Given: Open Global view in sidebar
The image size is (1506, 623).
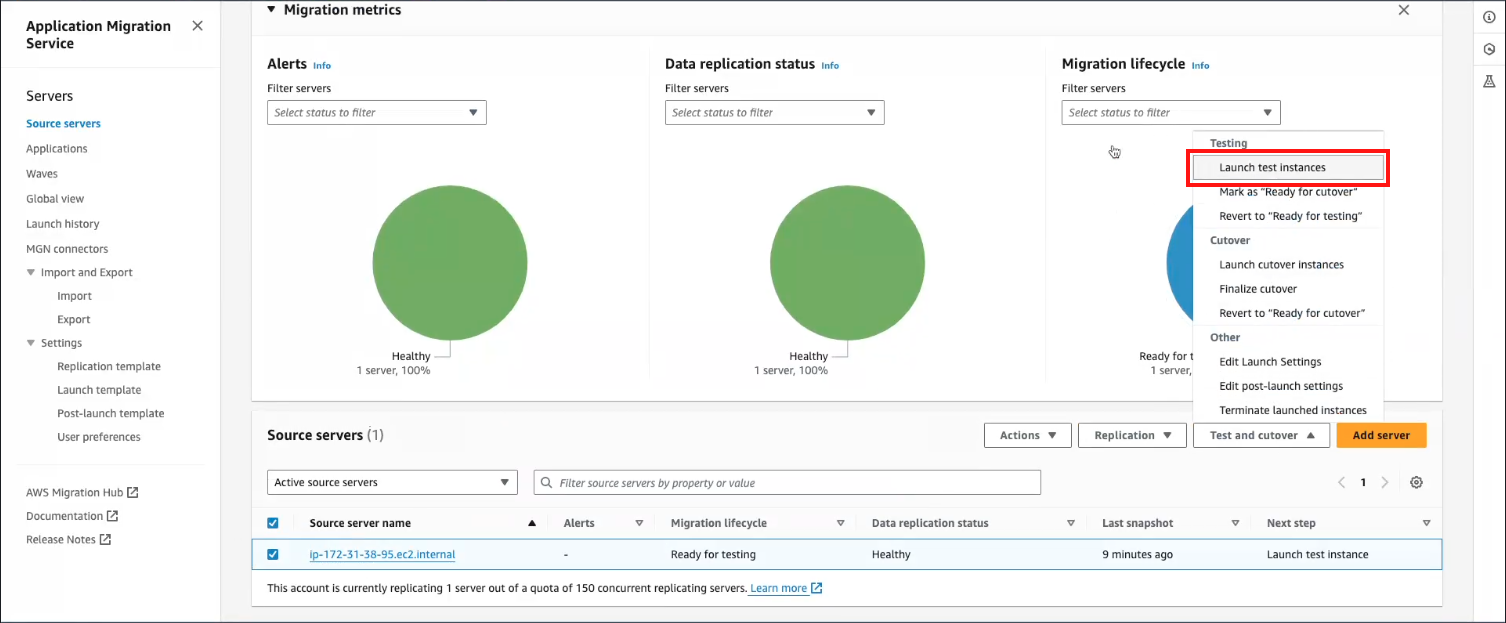Looking at the screenshot, I should (x=55, y=199).
